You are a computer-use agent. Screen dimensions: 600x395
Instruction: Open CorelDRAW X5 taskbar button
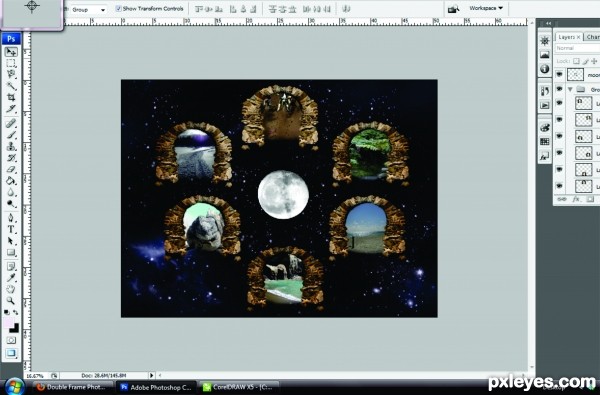(238, 387)
